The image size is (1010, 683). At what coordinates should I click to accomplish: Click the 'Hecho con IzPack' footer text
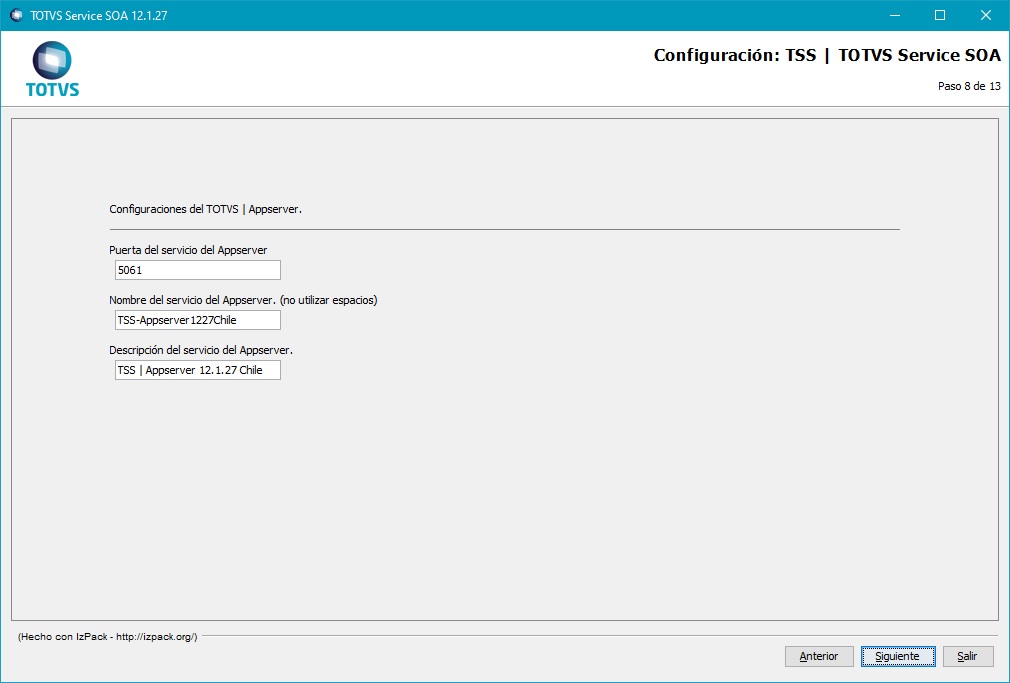108,637
